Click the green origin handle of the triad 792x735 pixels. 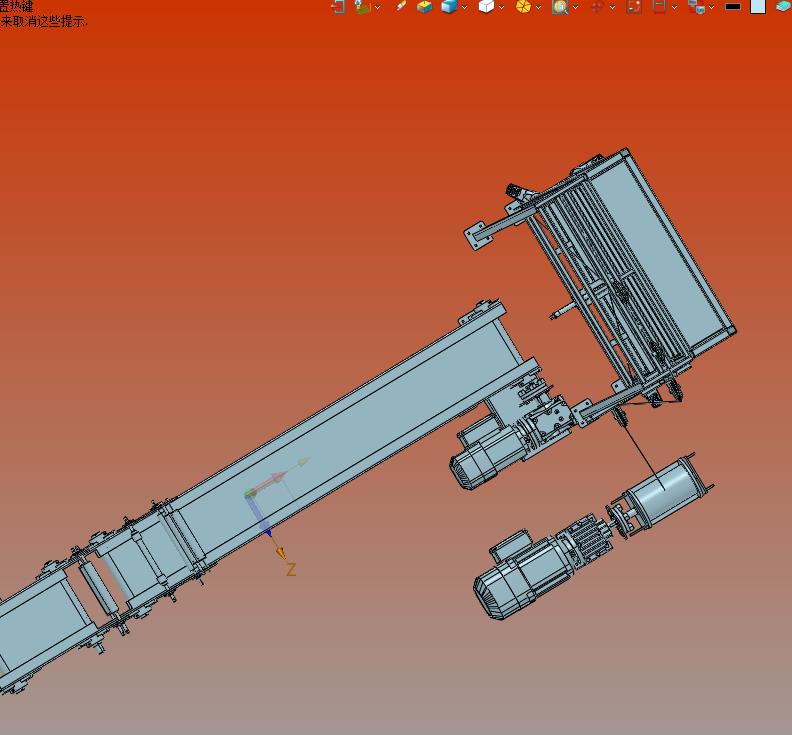(x=250, y=493)
